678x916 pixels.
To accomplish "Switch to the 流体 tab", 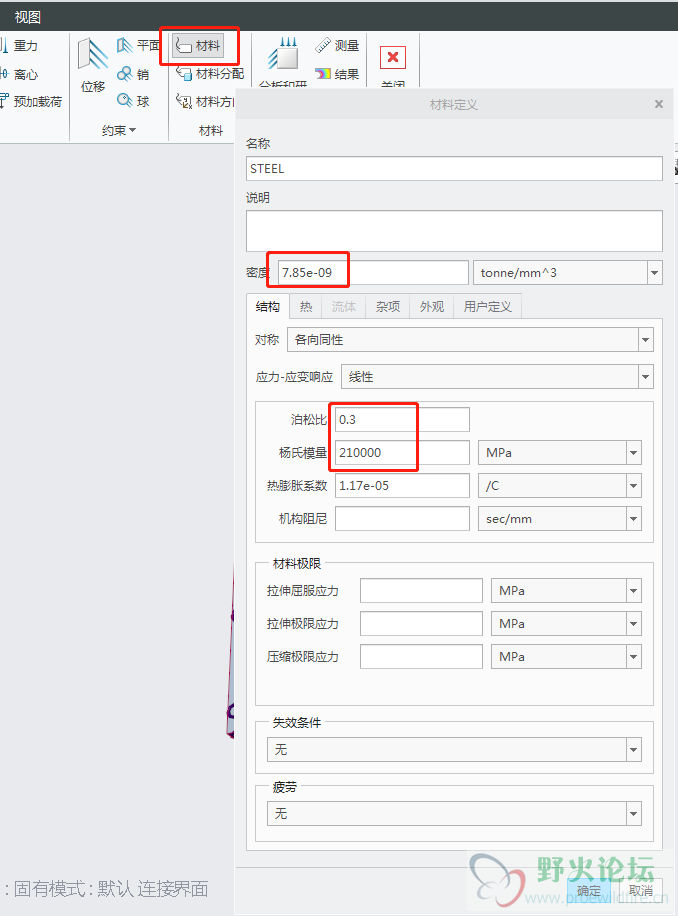I will click(343, 307).
